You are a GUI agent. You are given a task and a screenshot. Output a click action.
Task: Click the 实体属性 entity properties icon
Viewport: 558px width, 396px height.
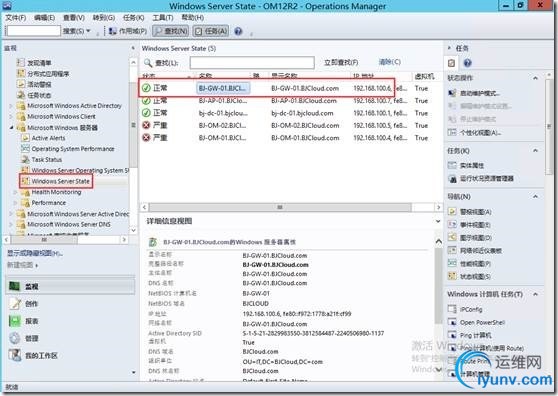[452, 165]
